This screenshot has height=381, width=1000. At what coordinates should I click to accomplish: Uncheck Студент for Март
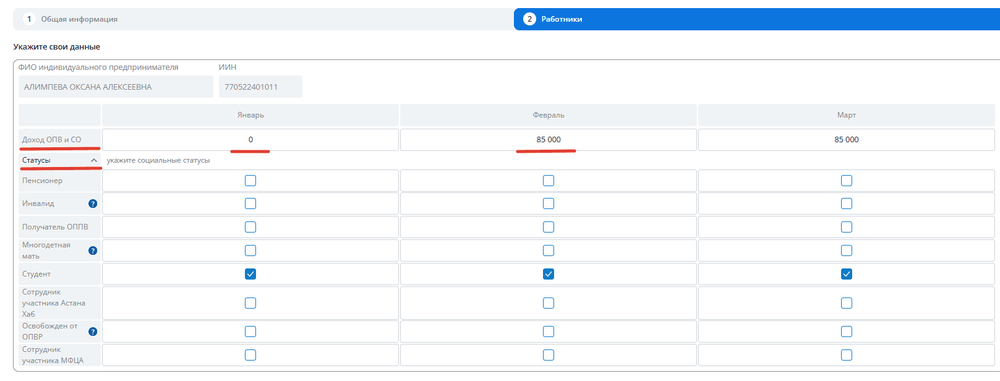click(x=846, y=274)
